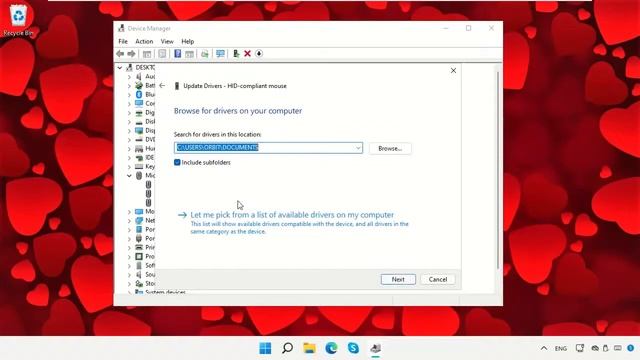Expand the Storage controllers chevron
The height and width of the screenshot is (360, 640).
click(129, 283)
